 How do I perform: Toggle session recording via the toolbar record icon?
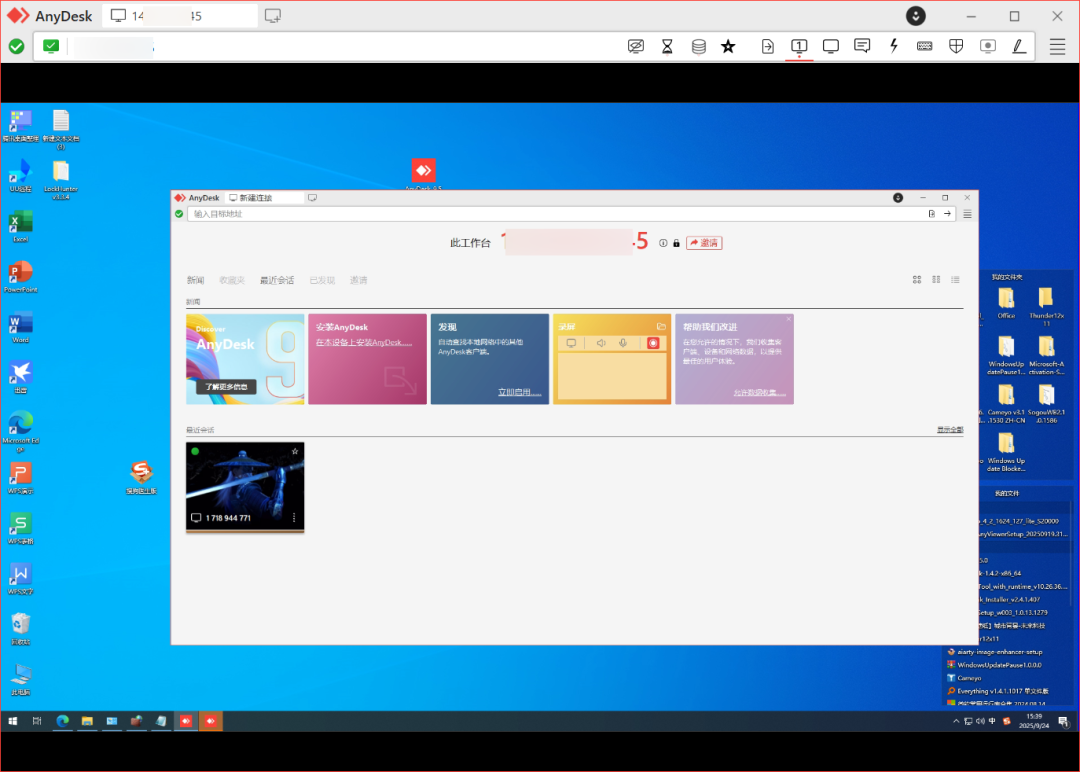click(988, 46)
